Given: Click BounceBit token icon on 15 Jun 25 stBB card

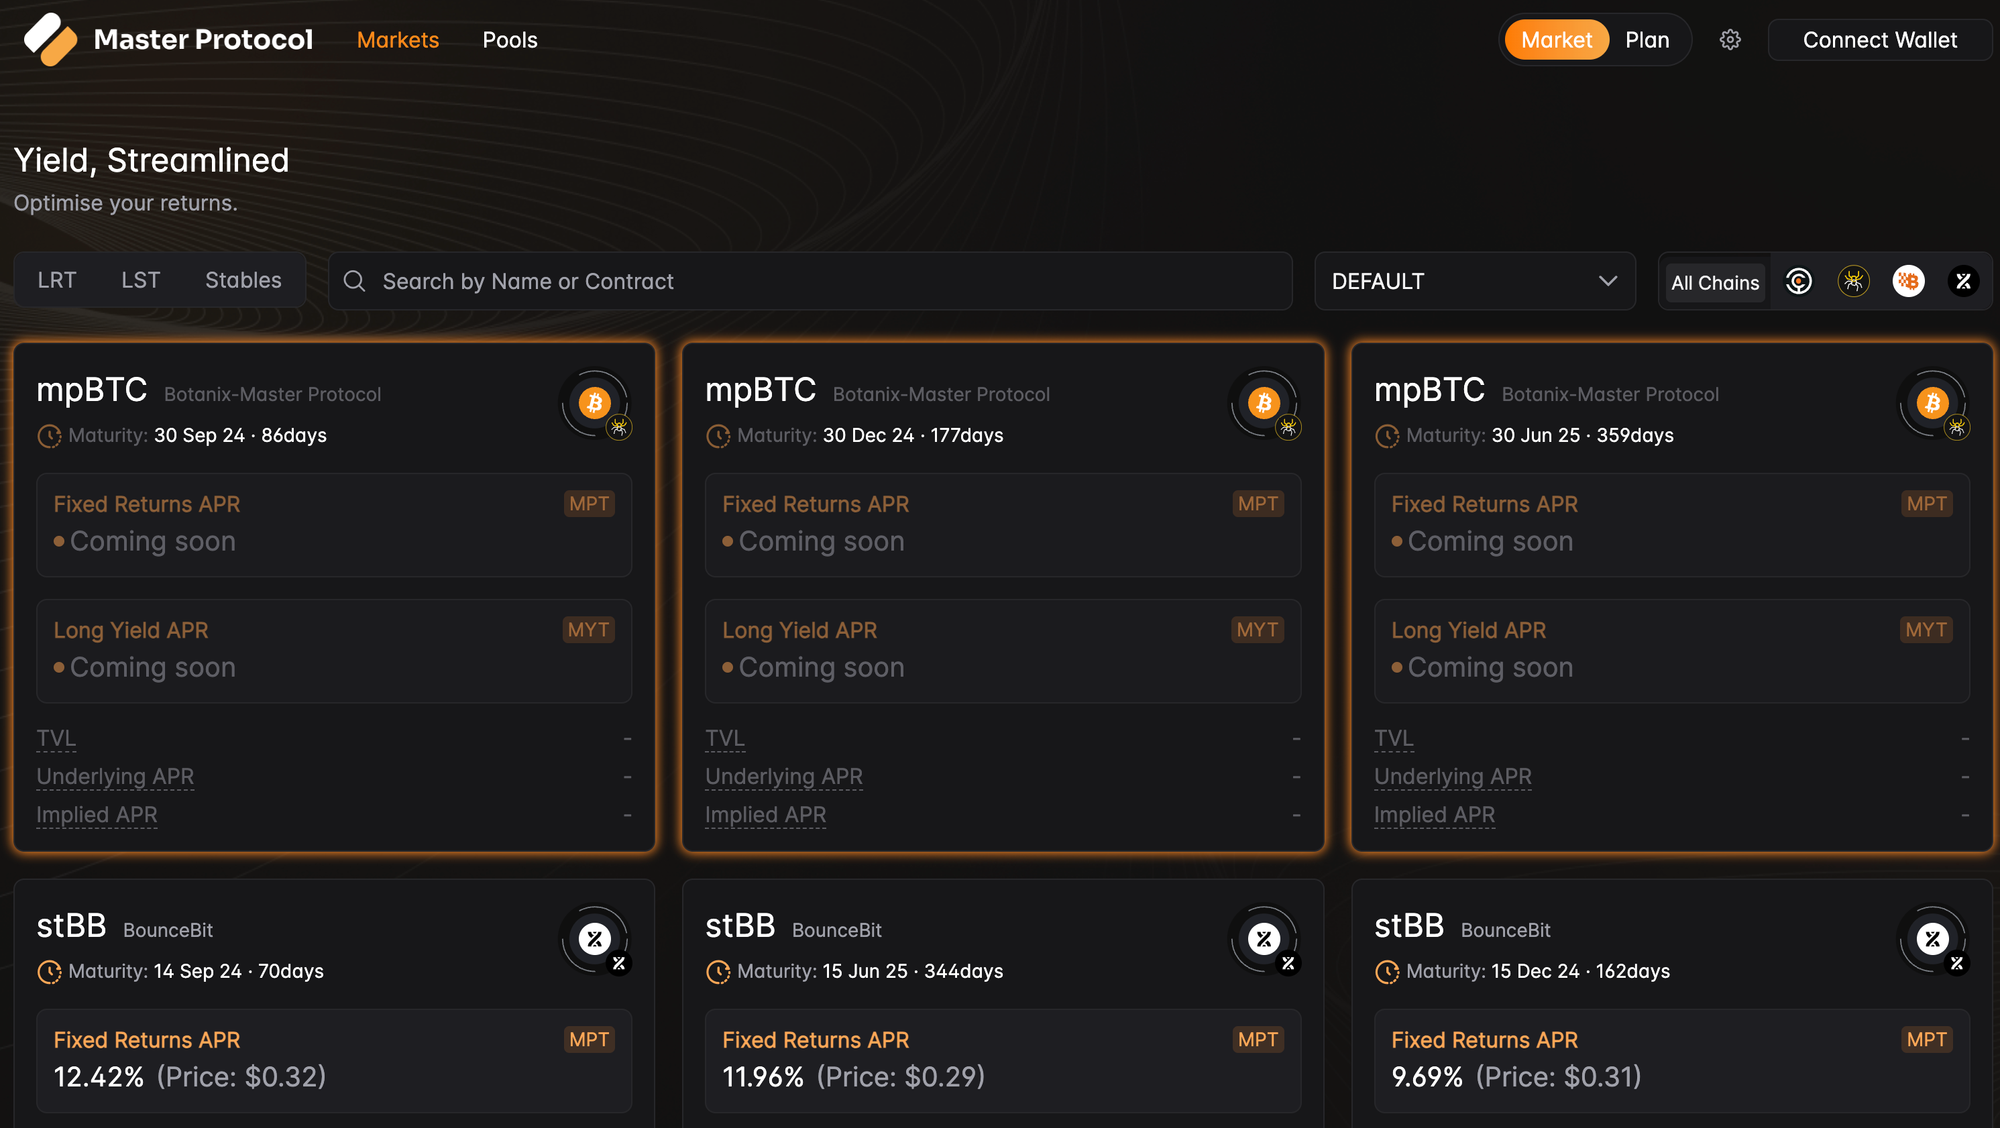Looking at the screenshot, I should click(1264, 939).
